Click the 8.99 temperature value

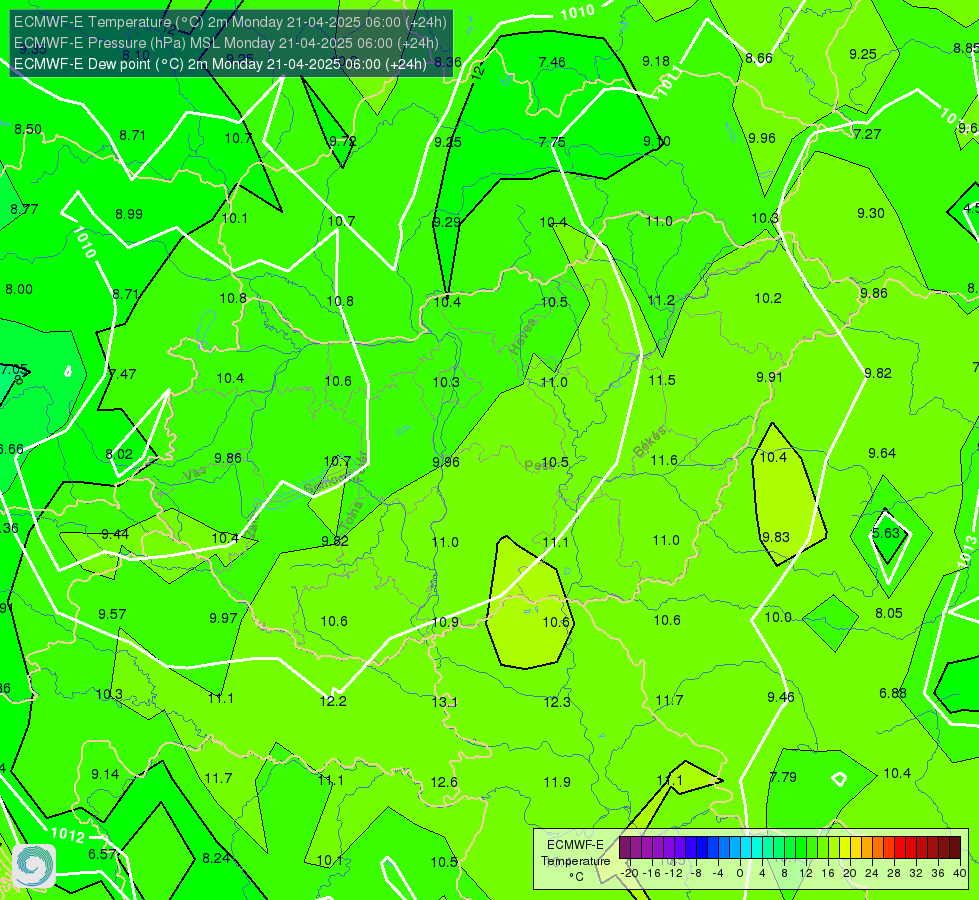click(x=129, y=214)
